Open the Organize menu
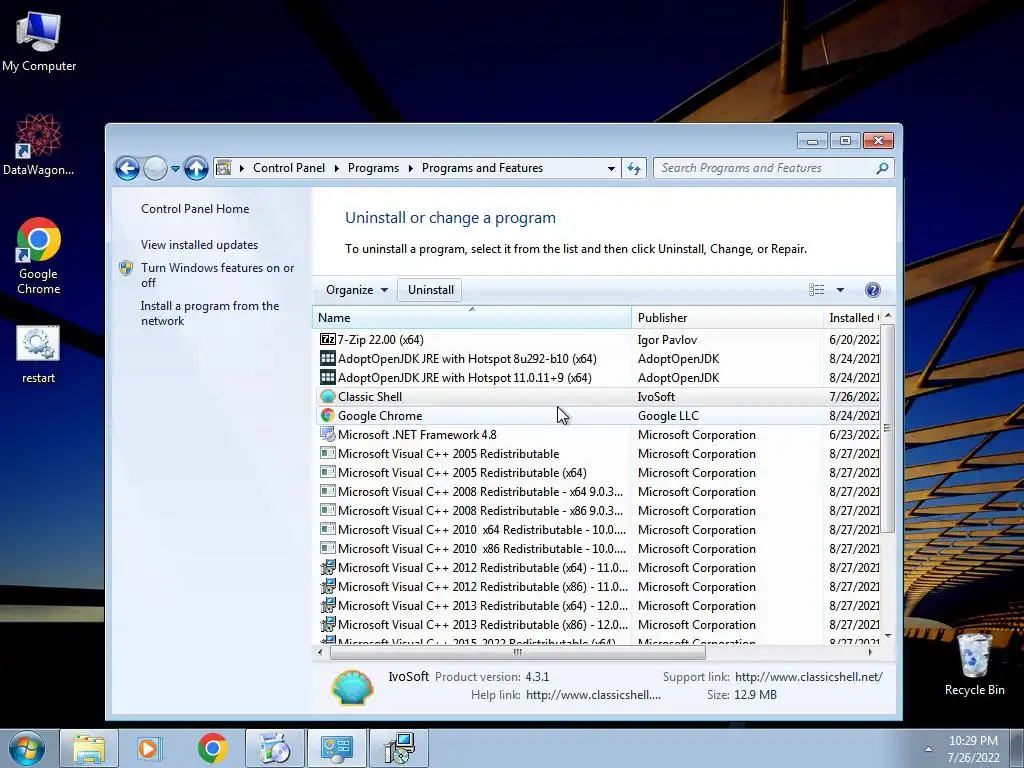This screenshot has width=1024, height=768. coord(357,290)
